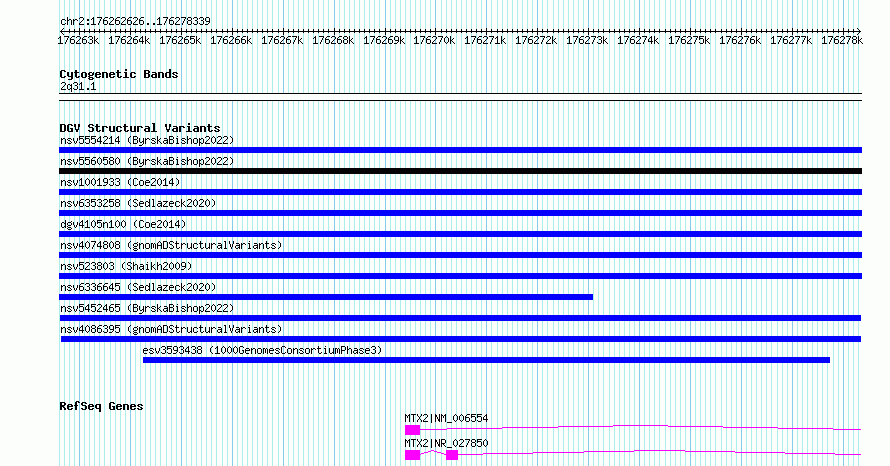This screenshot has height=466, width=890.
Task: Click nsv5560580 (ByrskaBishop2022) label
Action: 147,161
